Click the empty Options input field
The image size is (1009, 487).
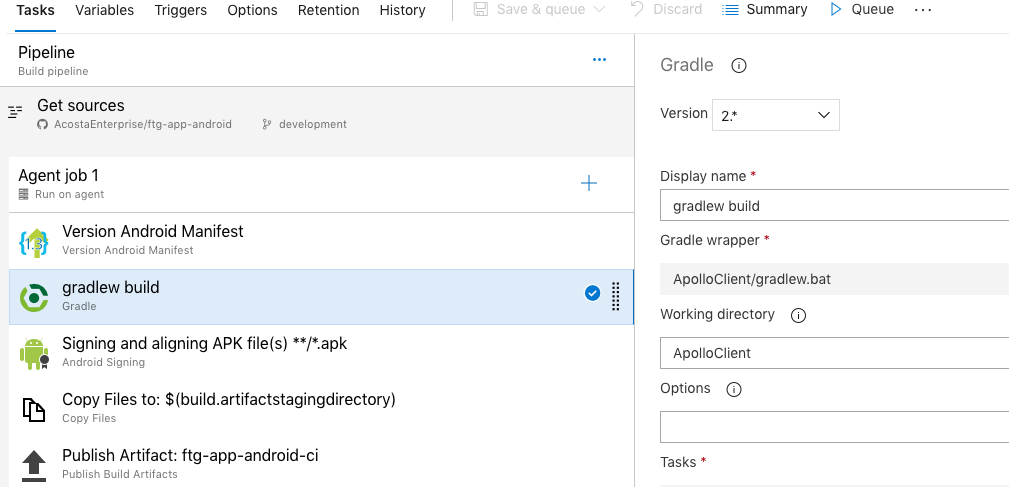point(835,427)
